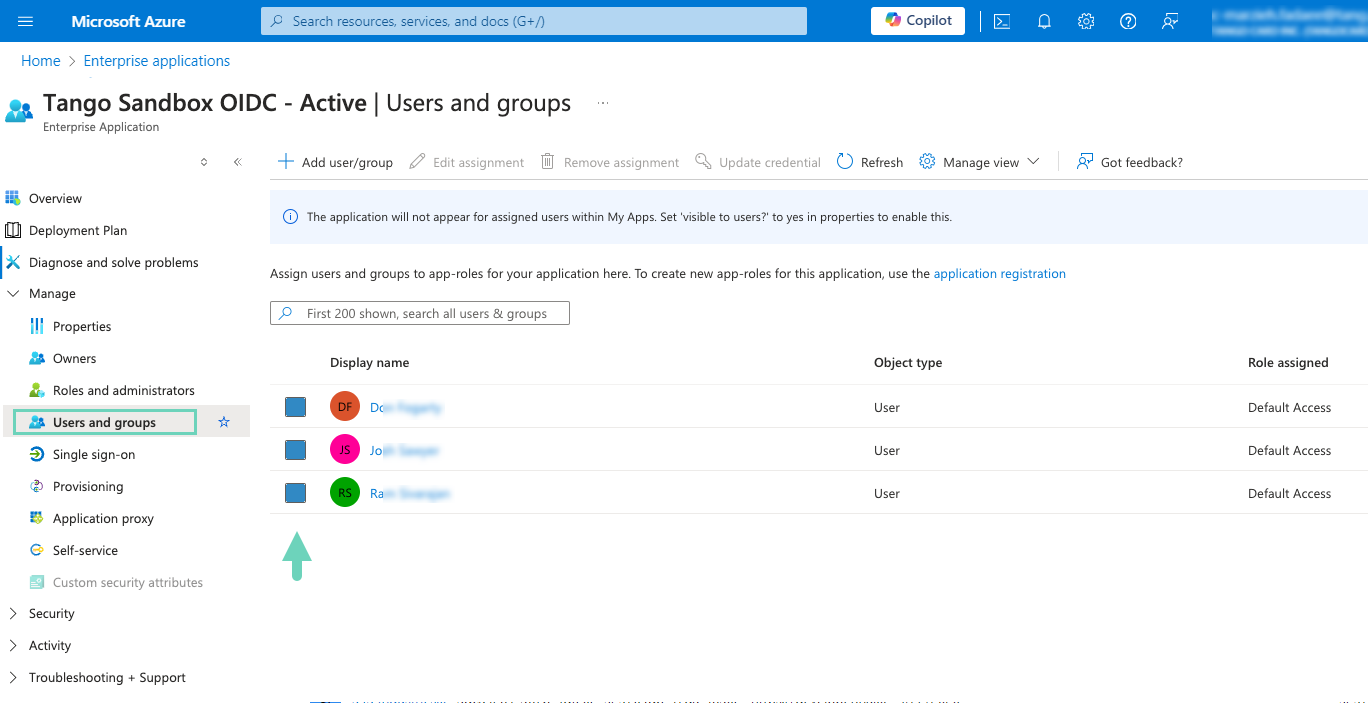Click "User" in the DF row
Image resolution: width=1368 pixels, height=703 pixels.
tap(887, 408)
